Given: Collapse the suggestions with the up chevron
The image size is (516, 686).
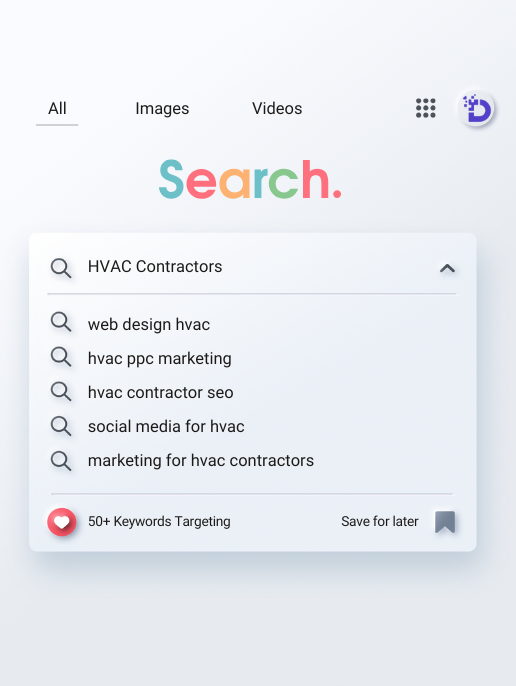Looking at the screenshot, I should pos(447,268).
